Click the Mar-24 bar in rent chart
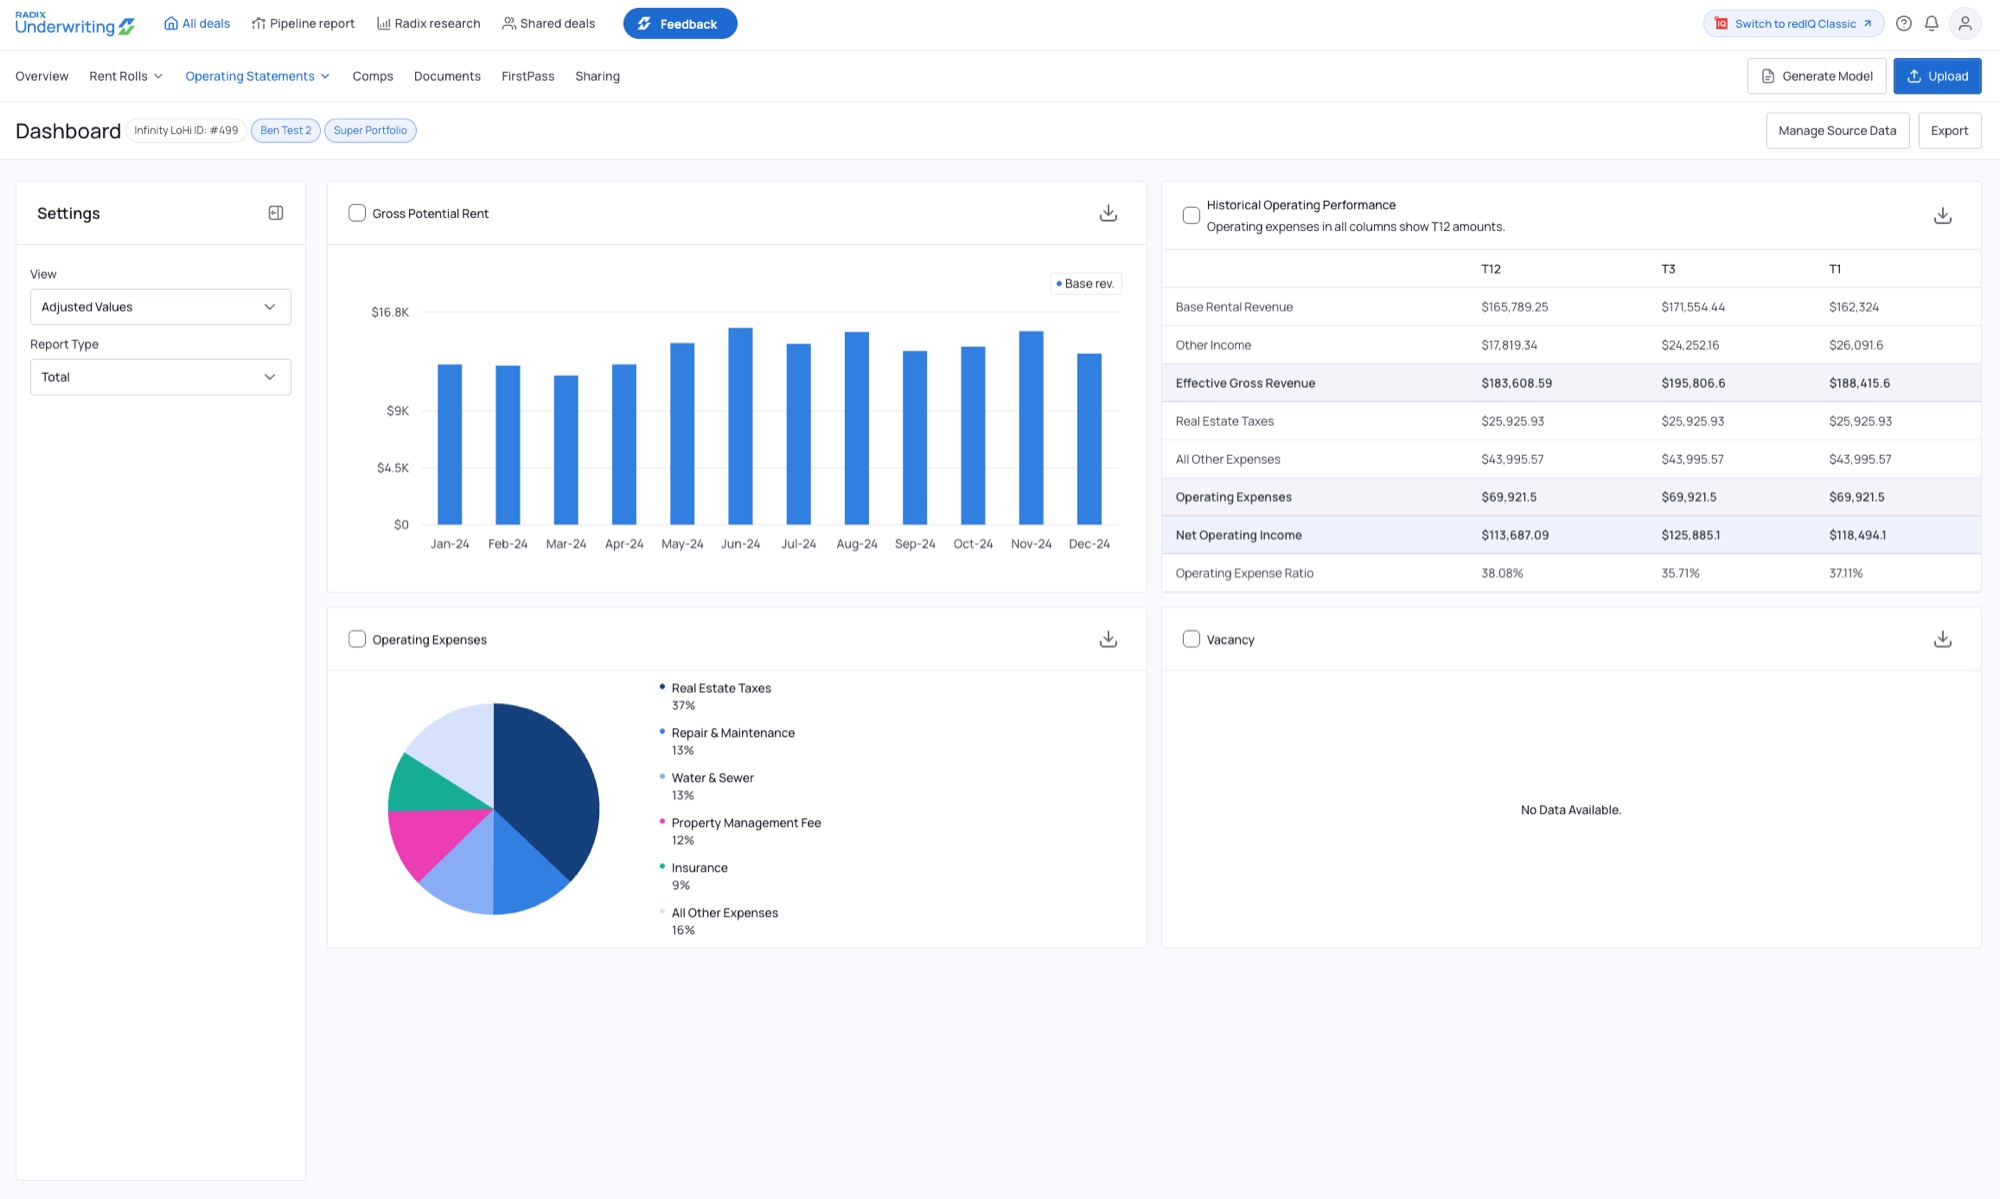This screenshot has width=2000, height=1199. (x=566, y=450)
